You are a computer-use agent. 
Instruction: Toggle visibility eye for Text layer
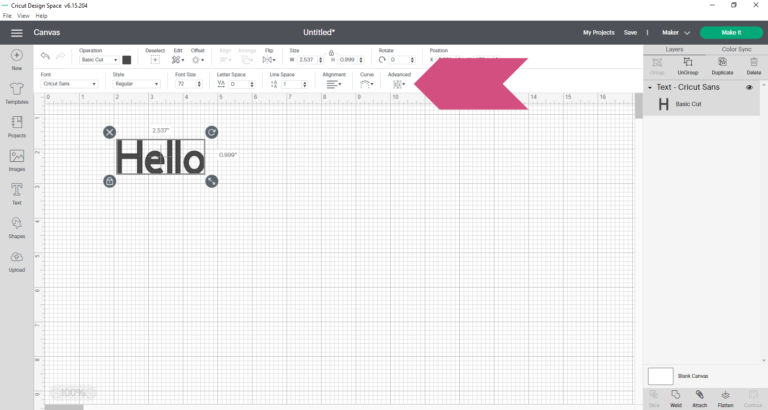748,87
